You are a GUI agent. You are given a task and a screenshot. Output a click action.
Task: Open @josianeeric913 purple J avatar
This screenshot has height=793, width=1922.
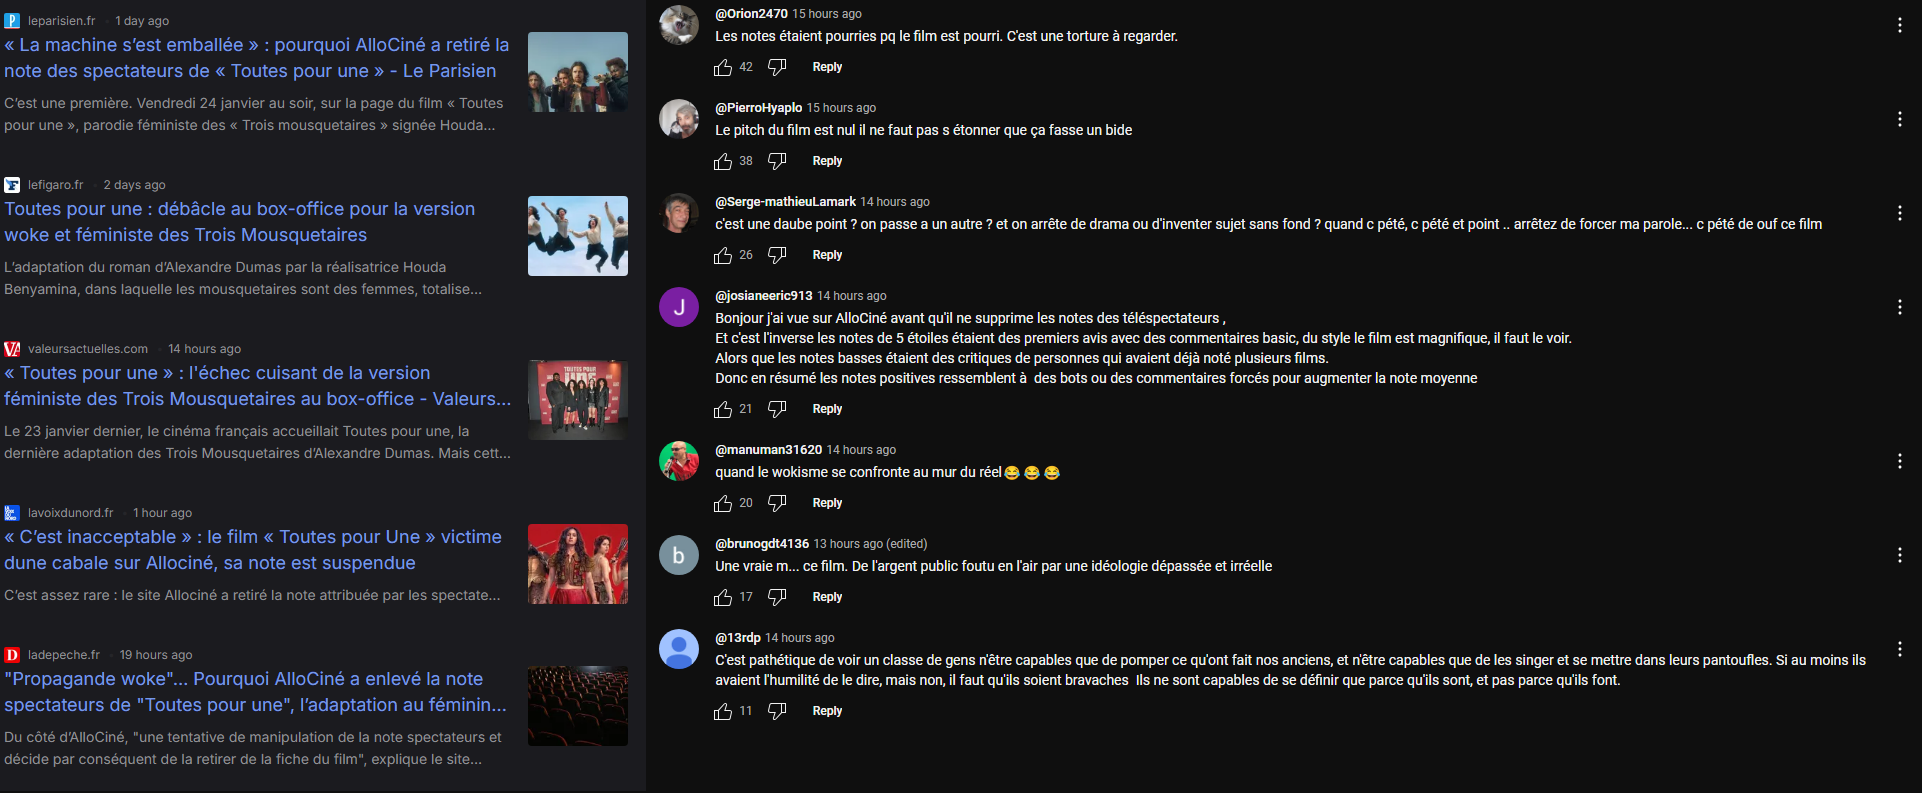pyautogui.click(x=679, y=307)
